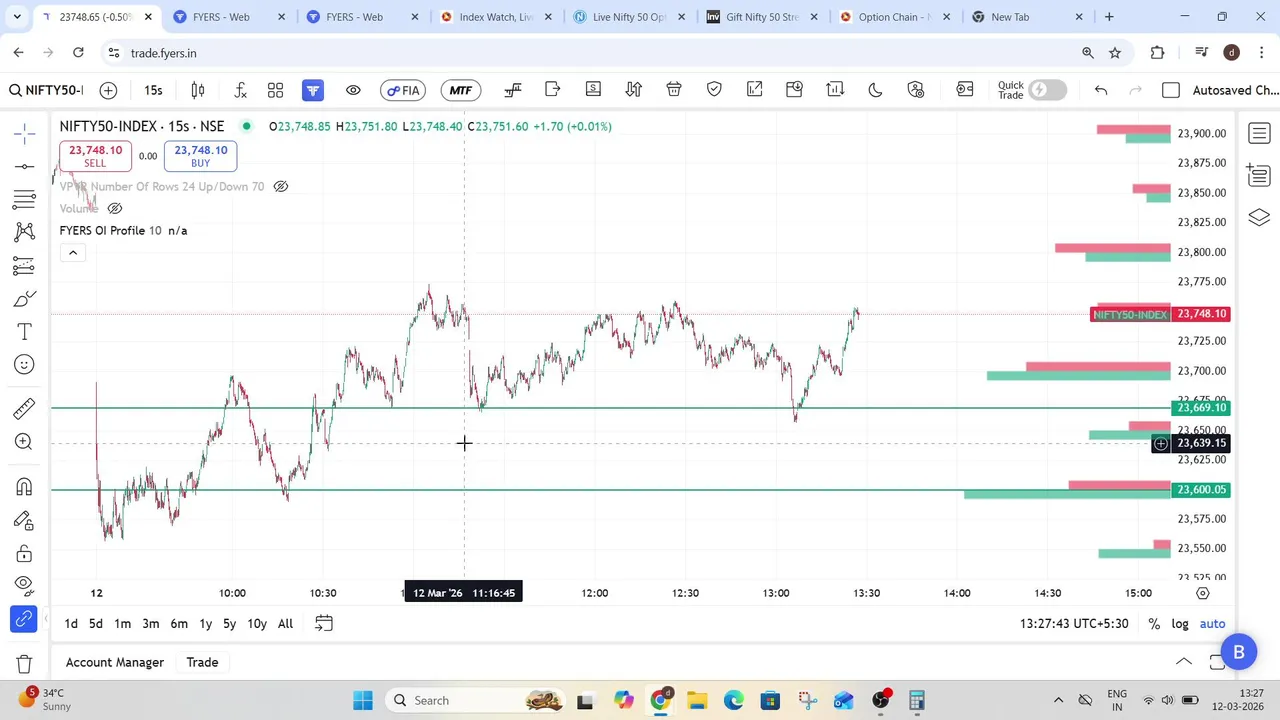
Task: Expand the system tray hidden icons
Action: pos(1059,700)
